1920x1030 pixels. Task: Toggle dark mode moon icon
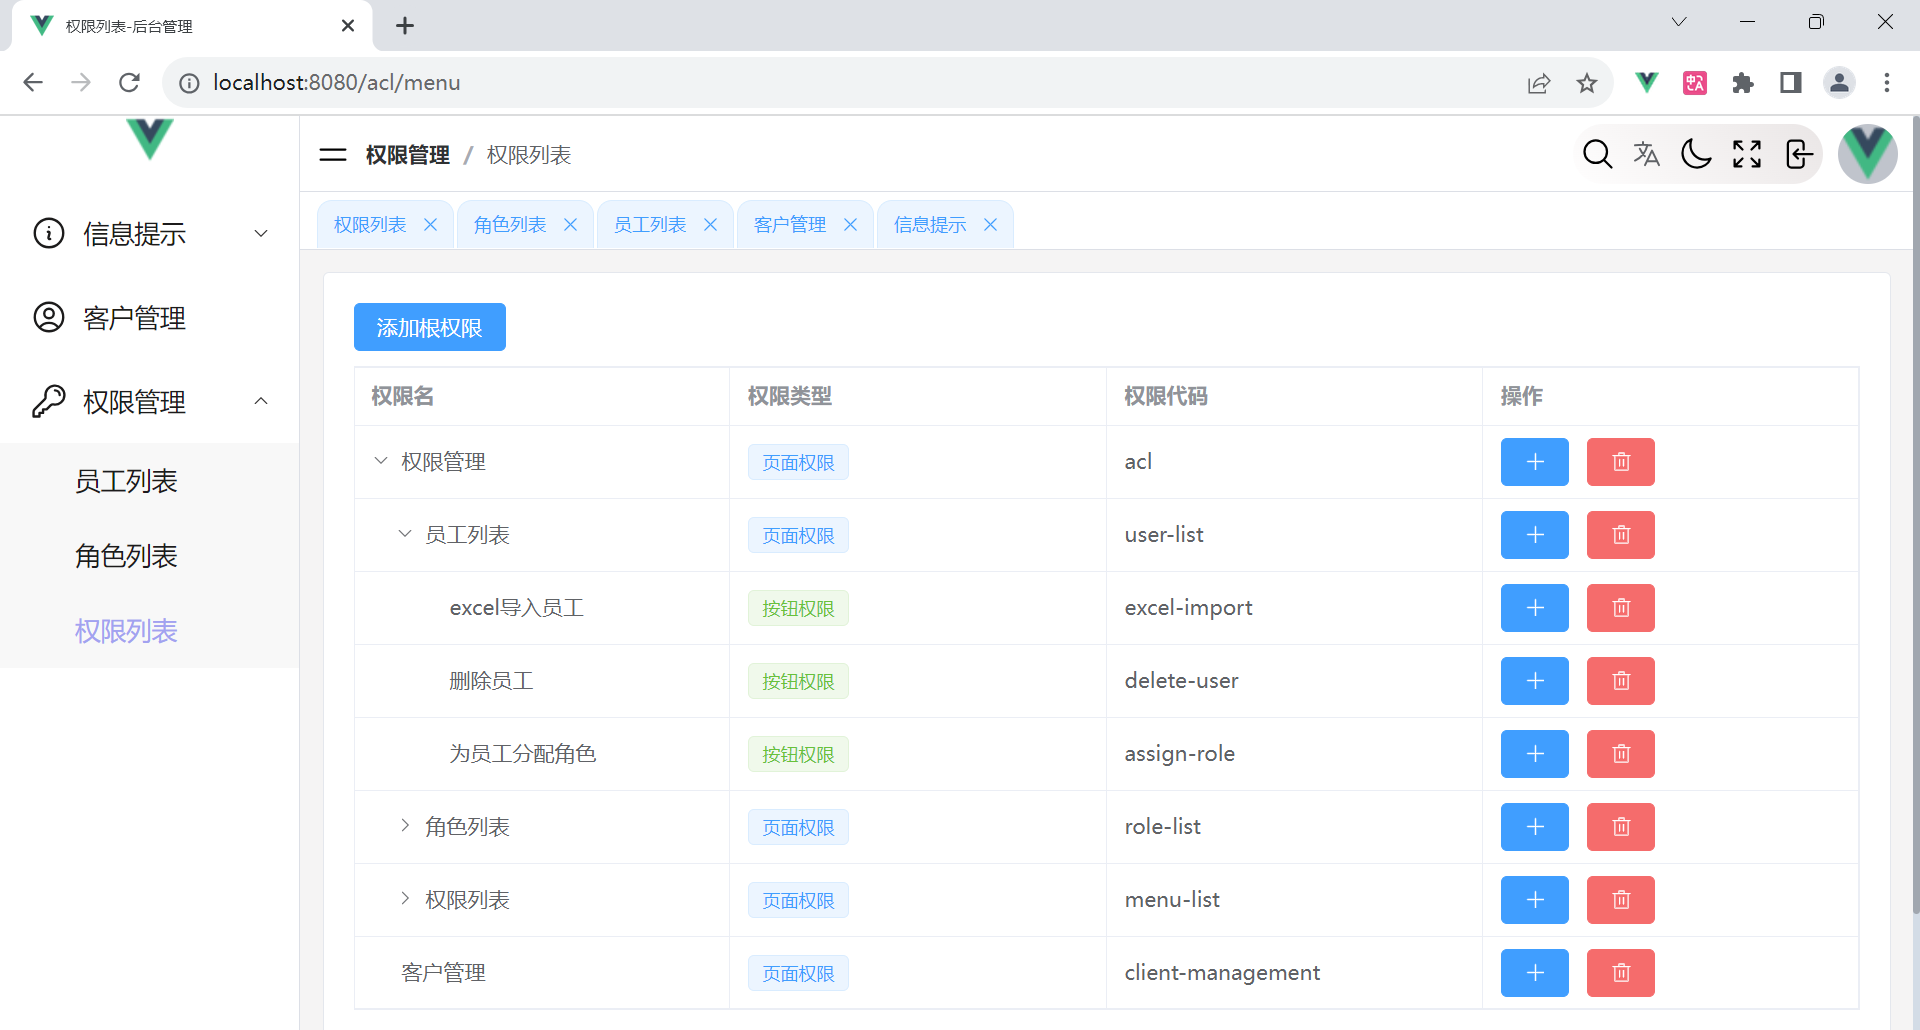coord(1696,154)
